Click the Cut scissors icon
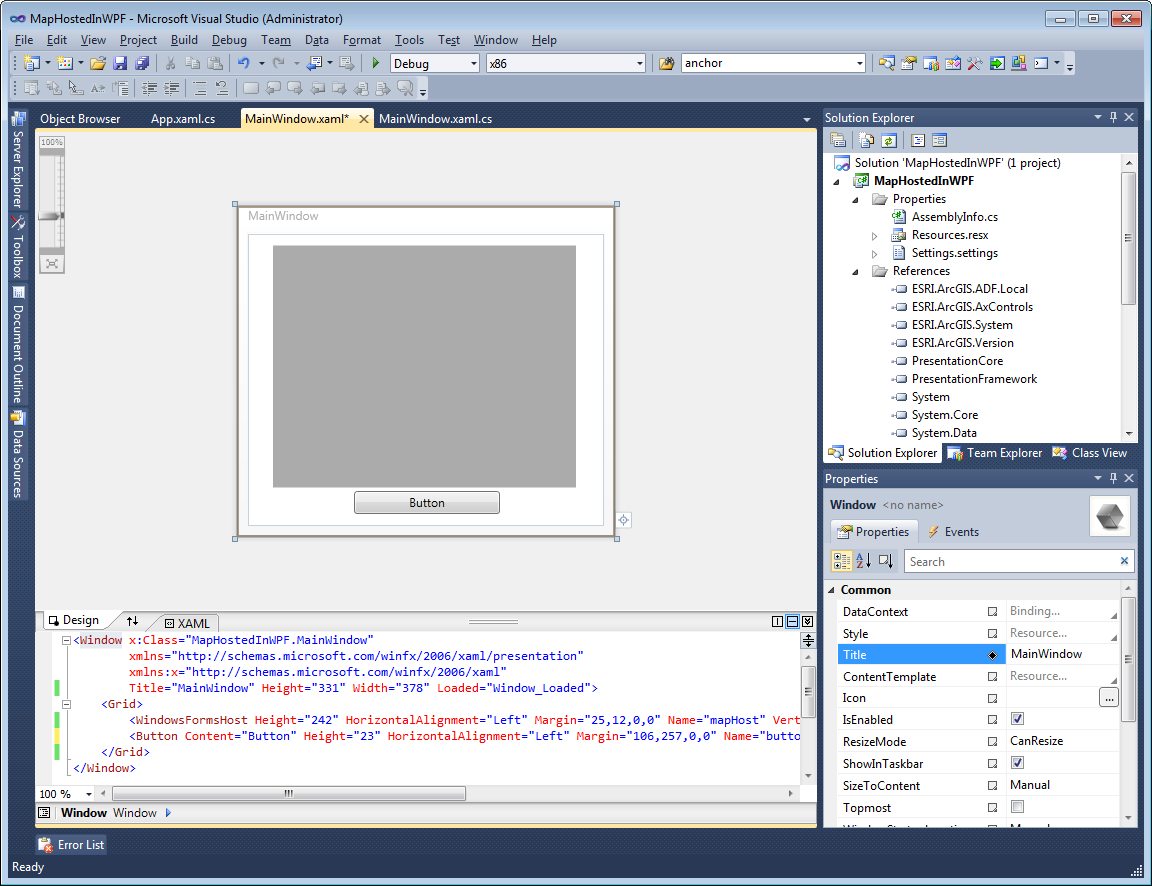This screenshot has width=1152, height=886. (x=170, y=63)
